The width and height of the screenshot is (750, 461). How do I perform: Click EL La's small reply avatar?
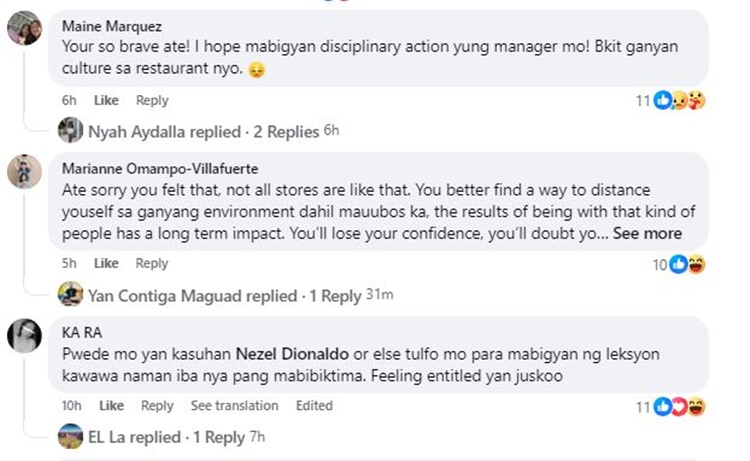70,437
